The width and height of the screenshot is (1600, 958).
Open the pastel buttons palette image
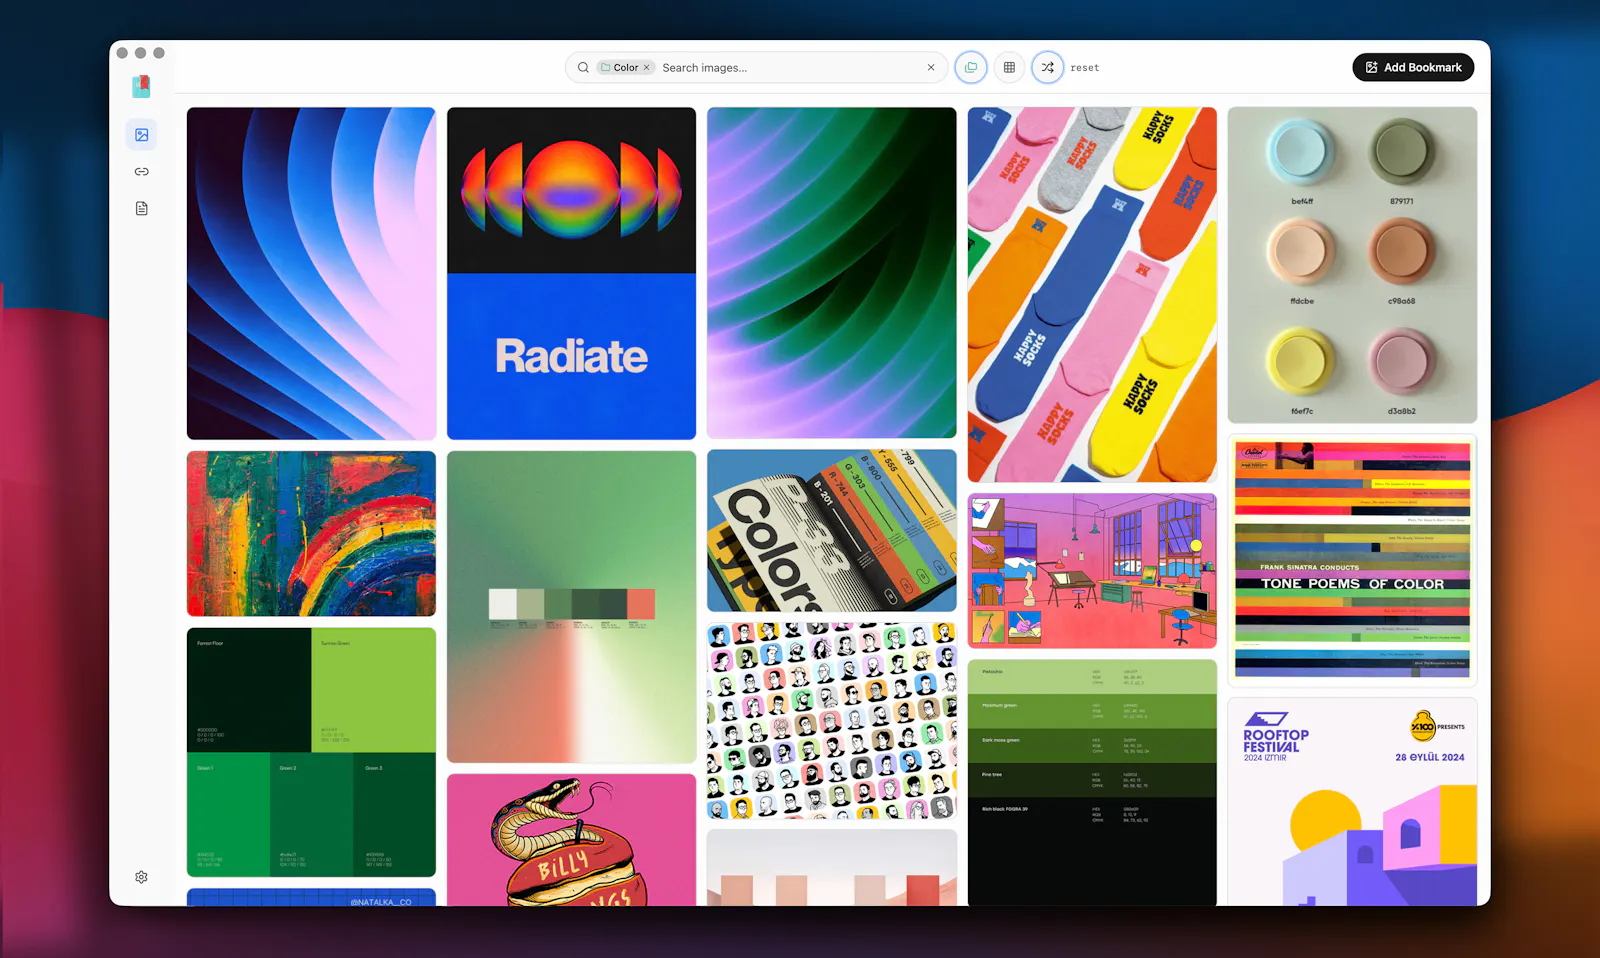coord(1352,265)
